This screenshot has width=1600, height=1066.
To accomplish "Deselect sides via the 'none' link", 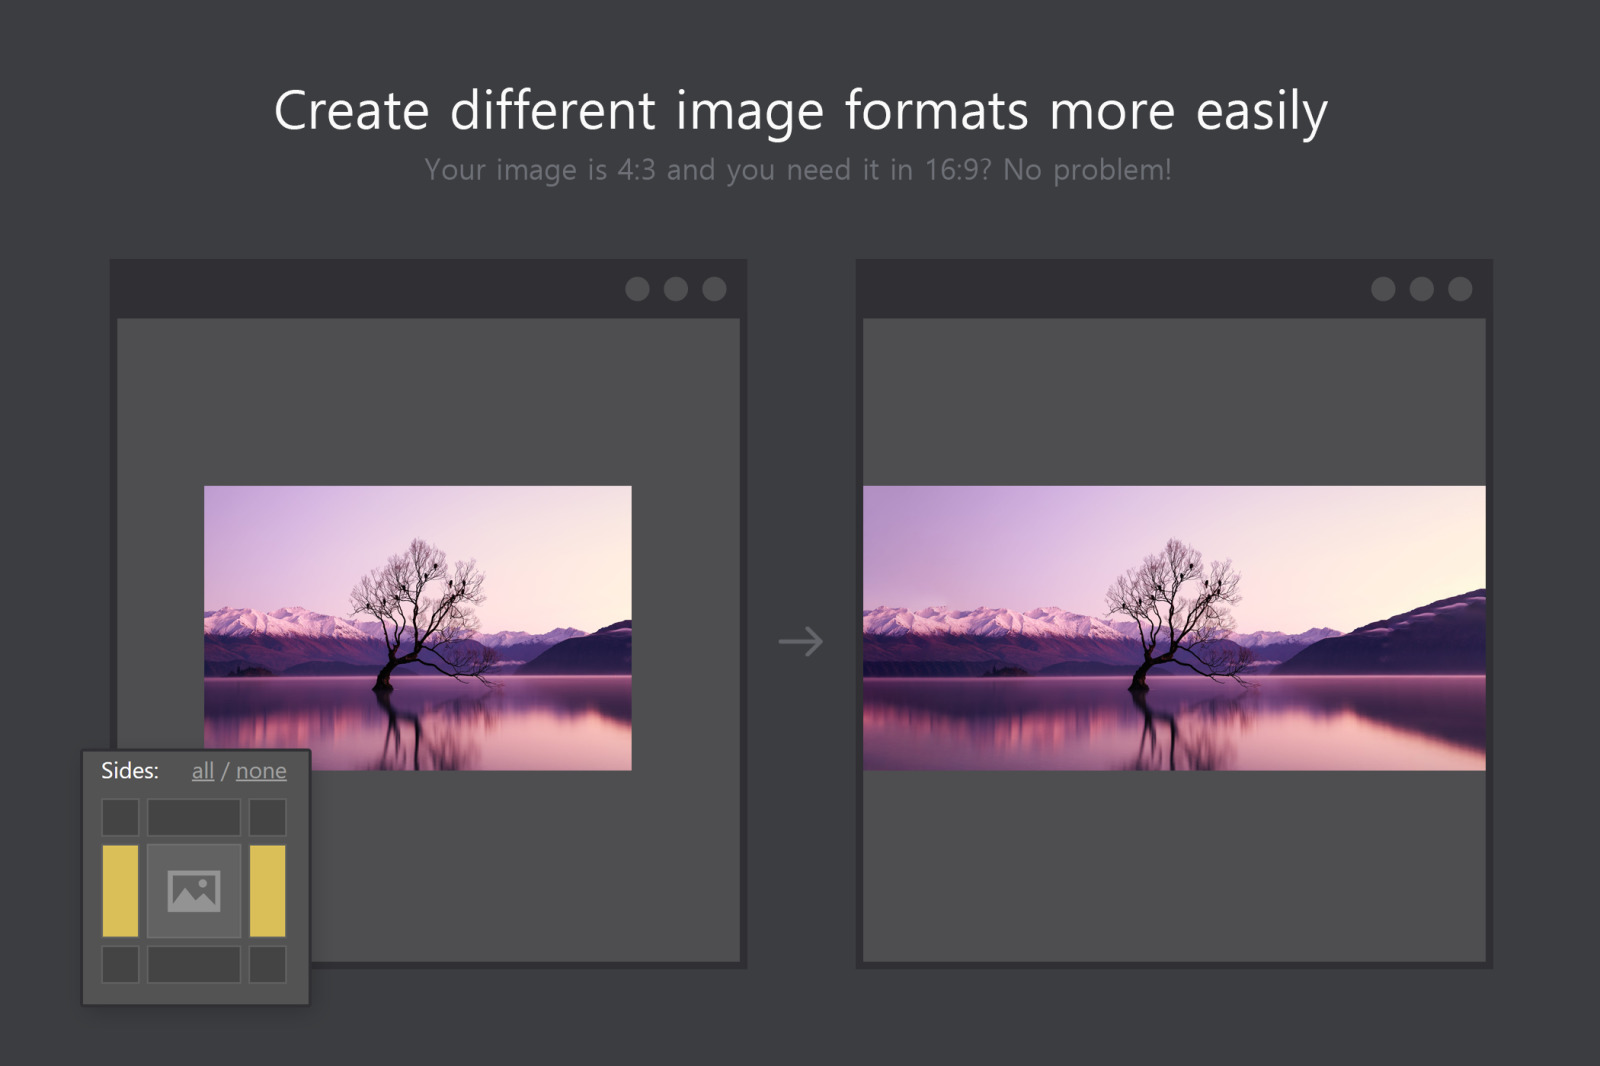I will 261,771.
